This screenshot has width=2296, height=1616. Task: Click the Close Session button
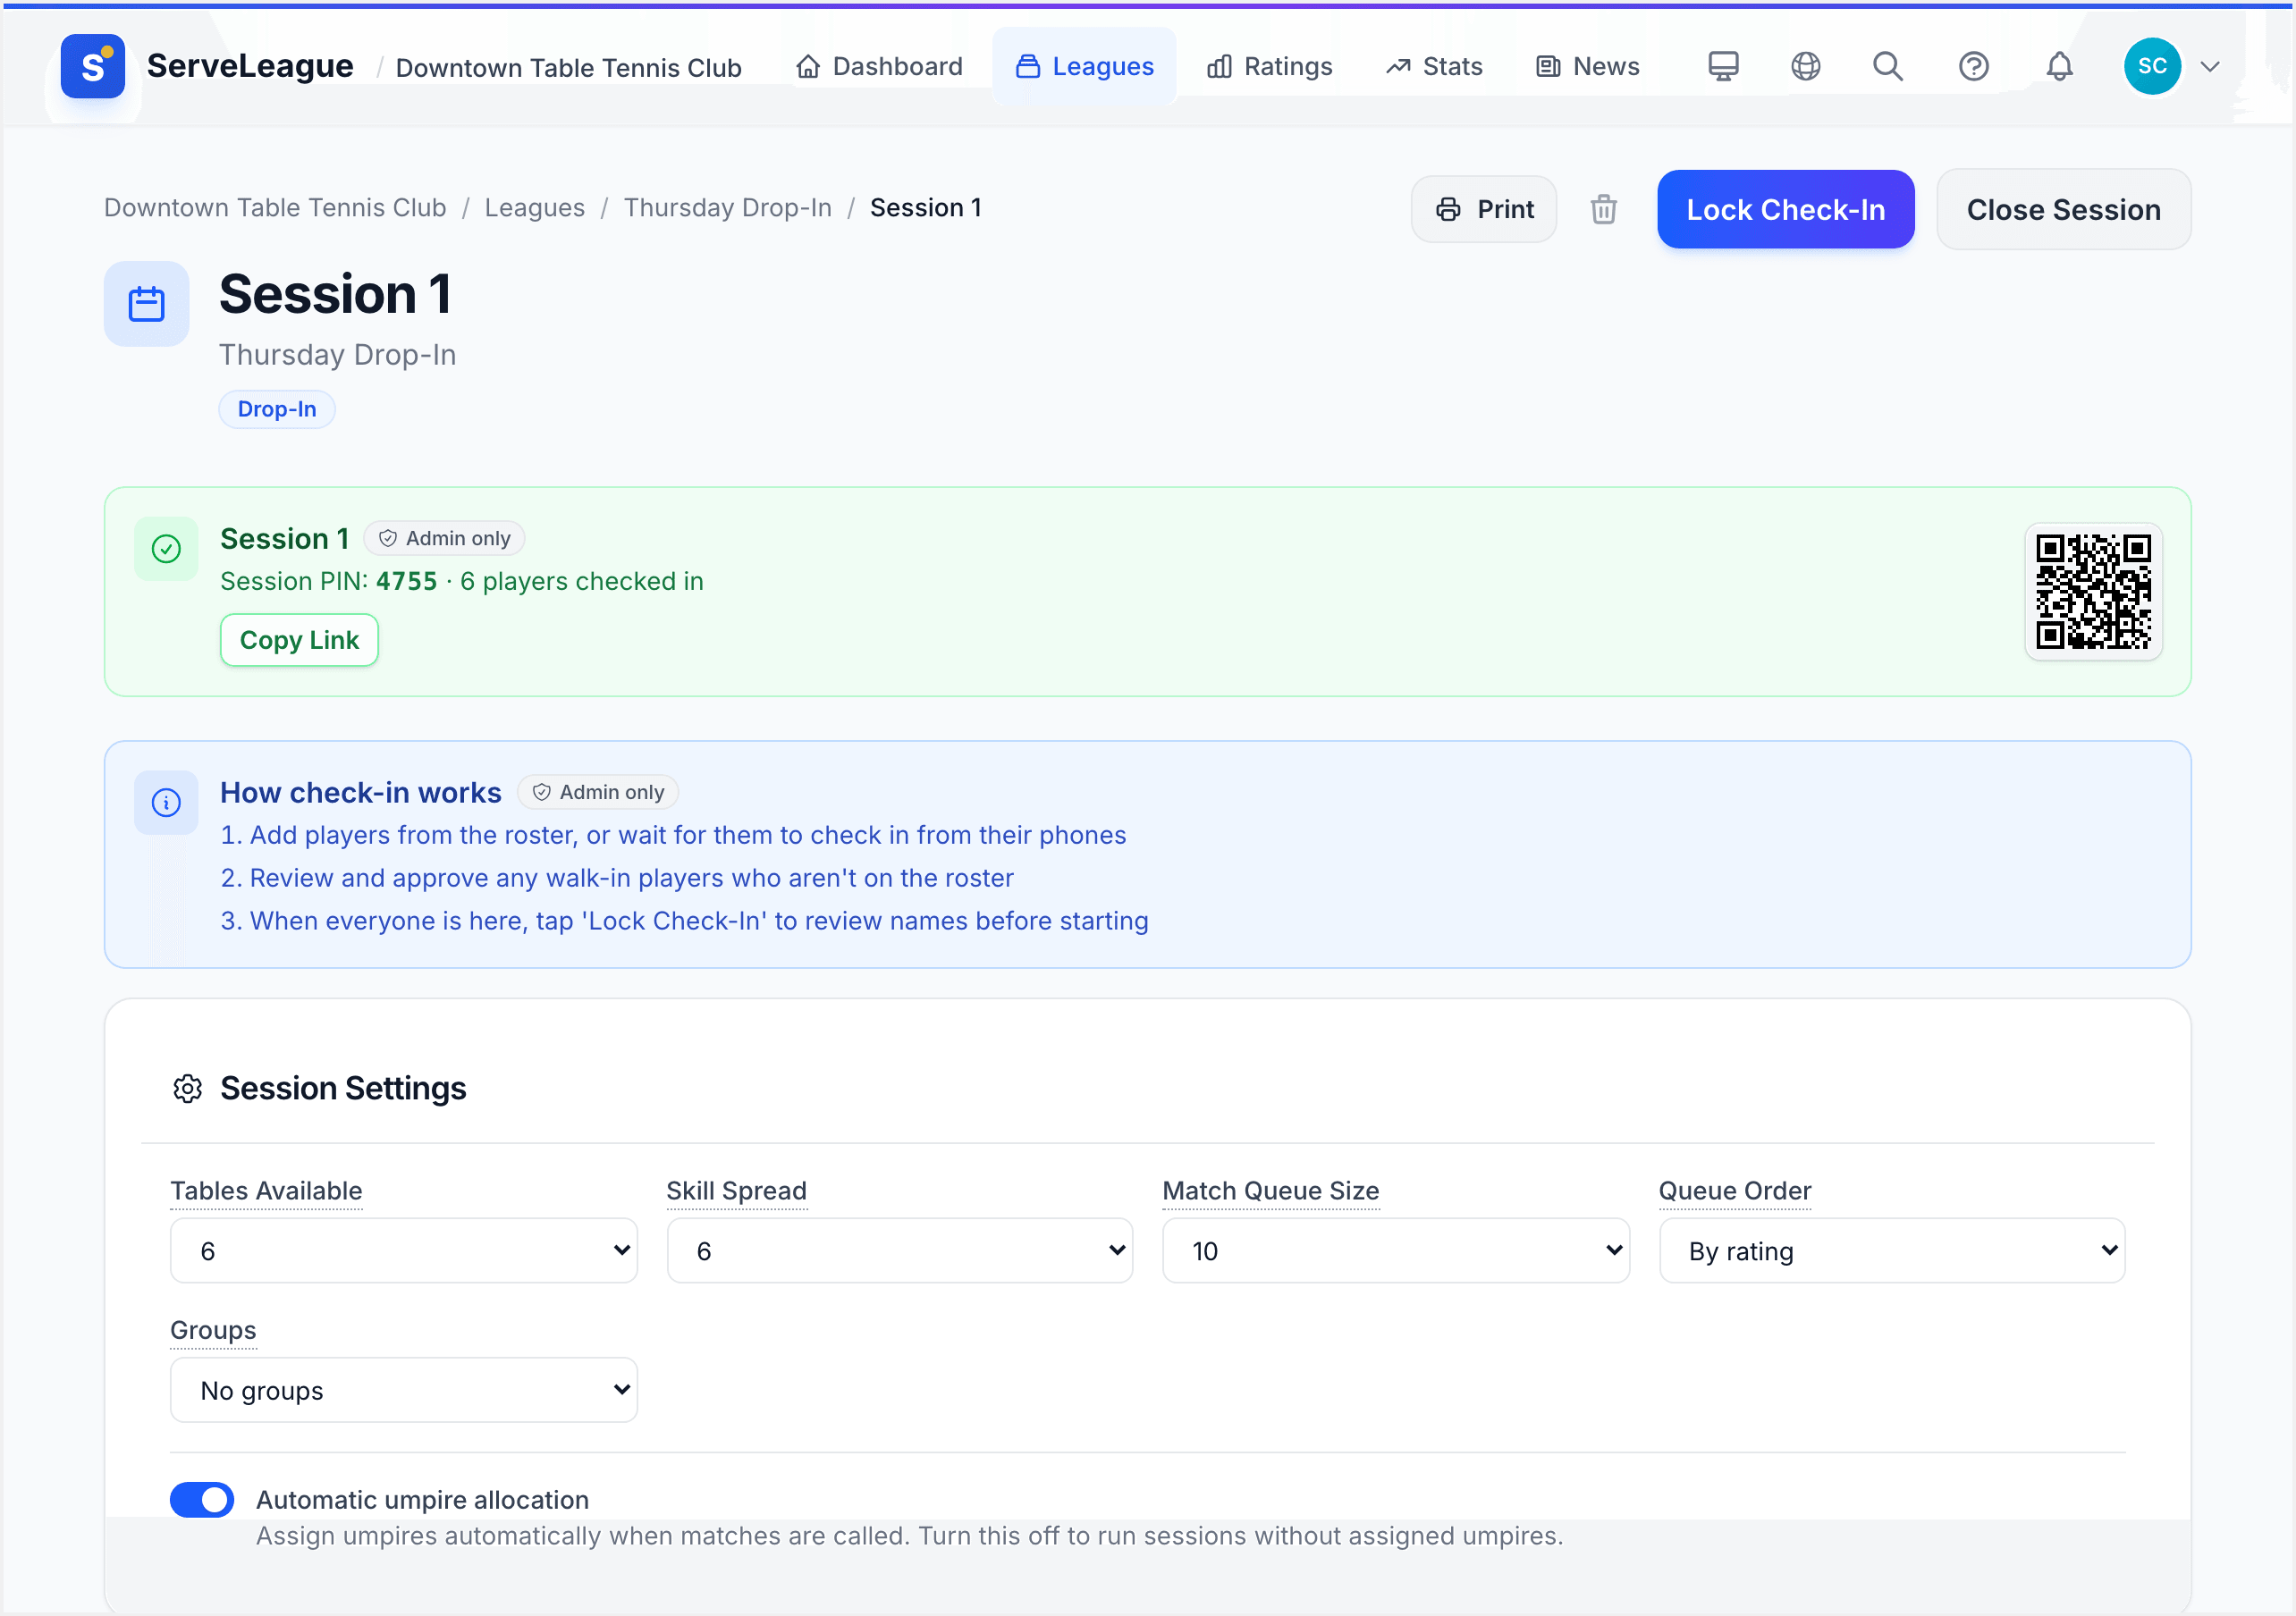click(2064, 209)
